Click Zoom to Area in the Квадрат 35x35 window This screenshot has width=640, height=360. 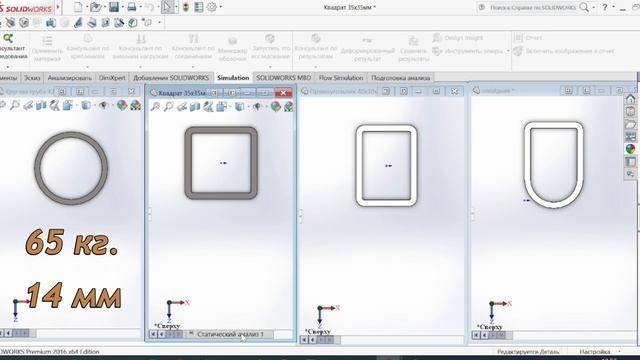[x=168, y=107]
